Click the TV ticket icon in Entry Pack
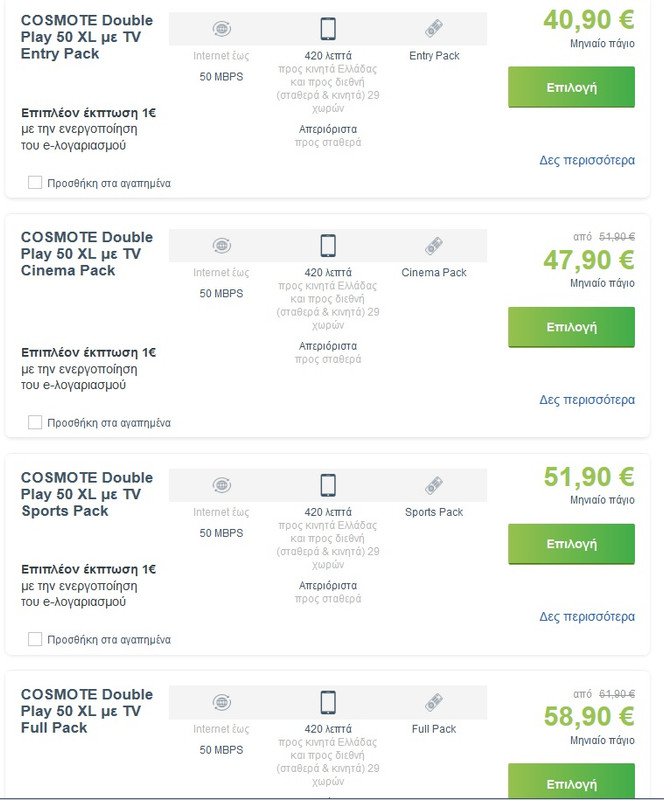This screenshot has width=664, height=800. pyautogui.click(x=434, y=28)
